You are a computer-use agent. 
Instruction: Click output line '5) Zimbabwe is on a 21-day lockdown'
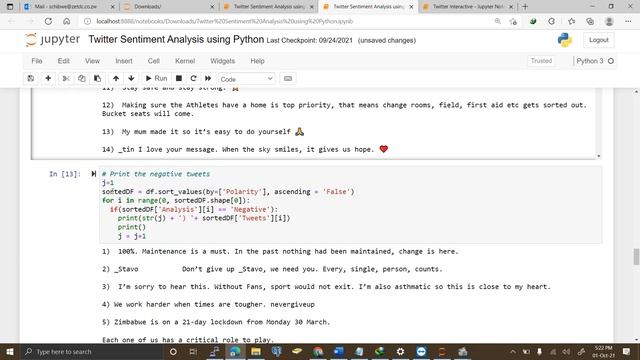pyautogui.click(x=216, y=322)
